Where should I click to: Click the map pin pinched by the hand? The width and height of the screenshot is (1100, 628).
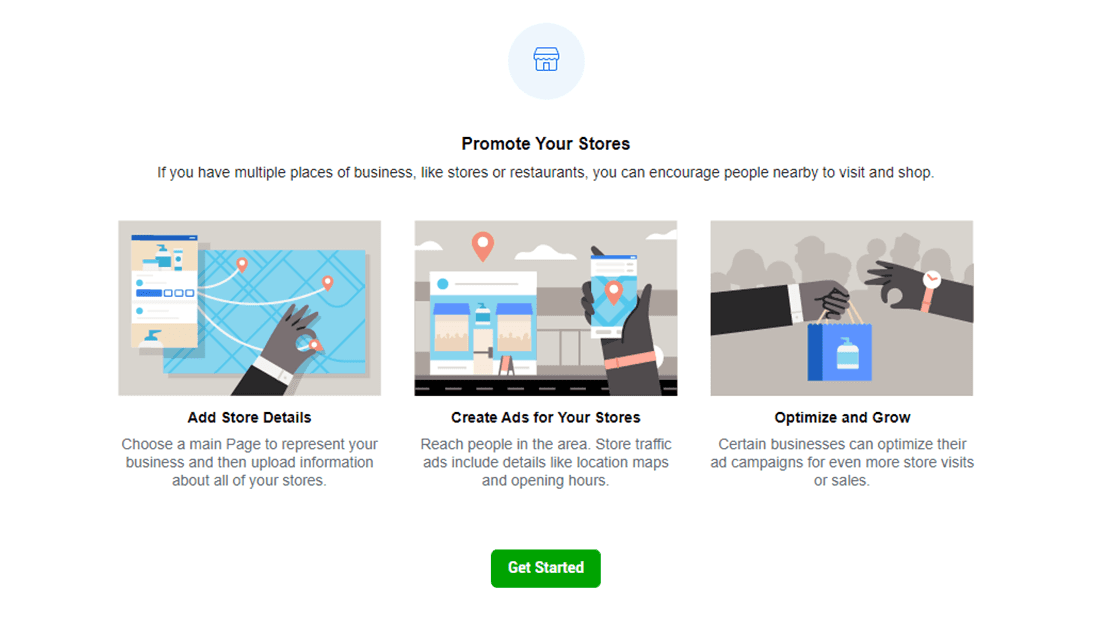(x=315, y=345)
